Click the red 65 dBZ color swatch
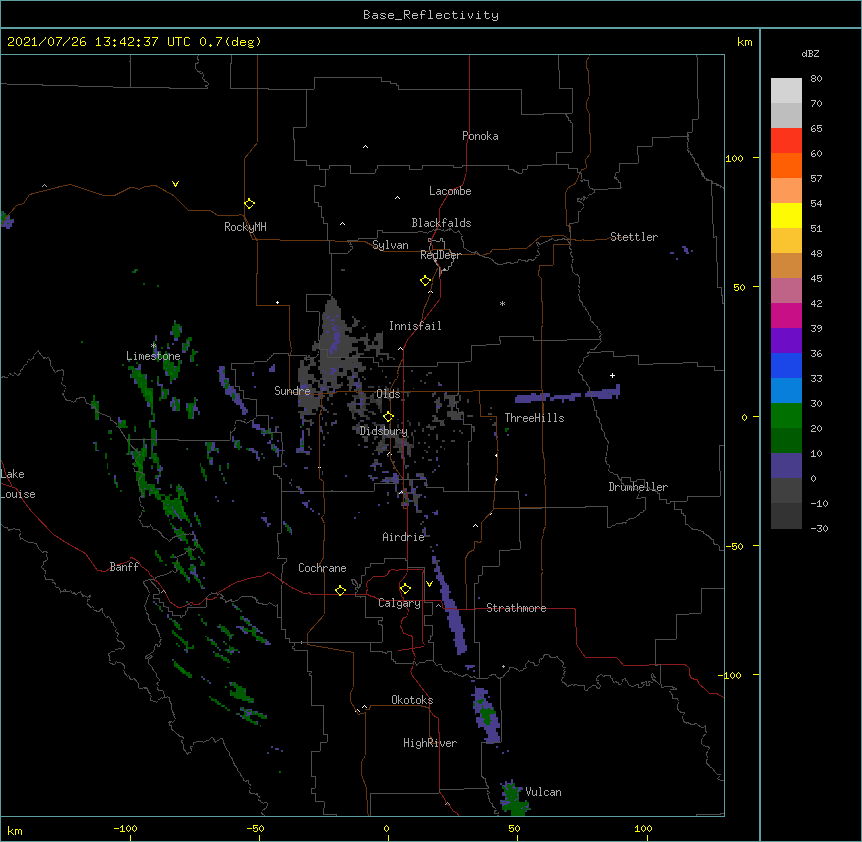Viewport: 862px width, 842px height. (786, 140)
